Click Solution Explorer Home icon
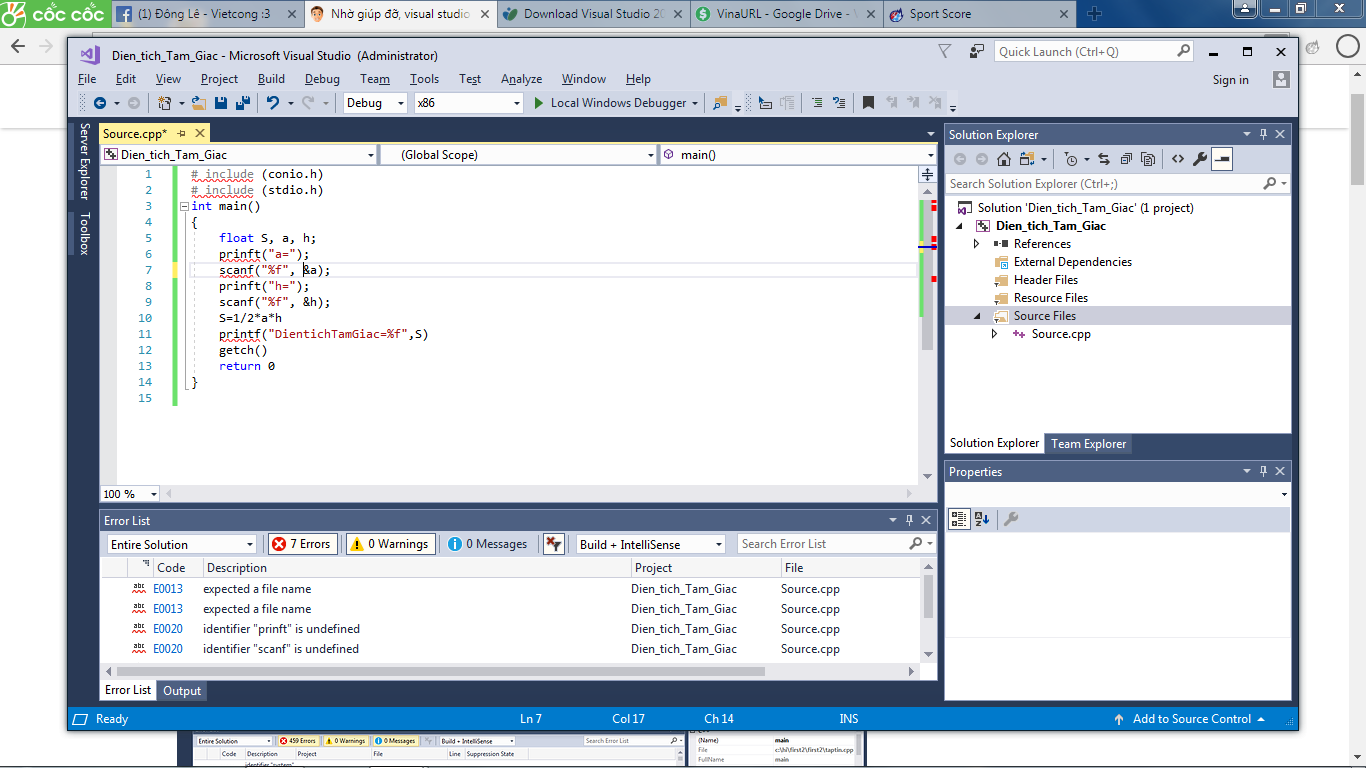This screenshot has width=1366, height=768. tap(1003, 159)
